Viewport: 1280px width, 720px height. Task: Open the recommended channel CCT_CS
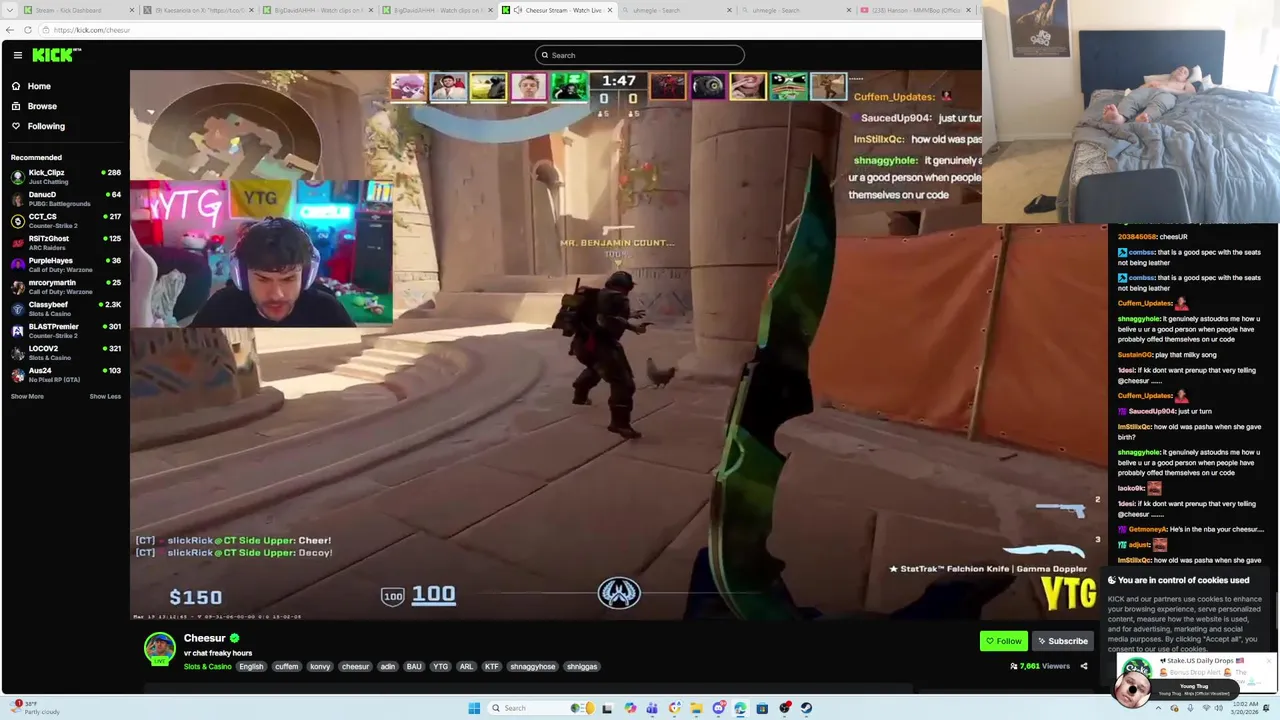[64, 221]
